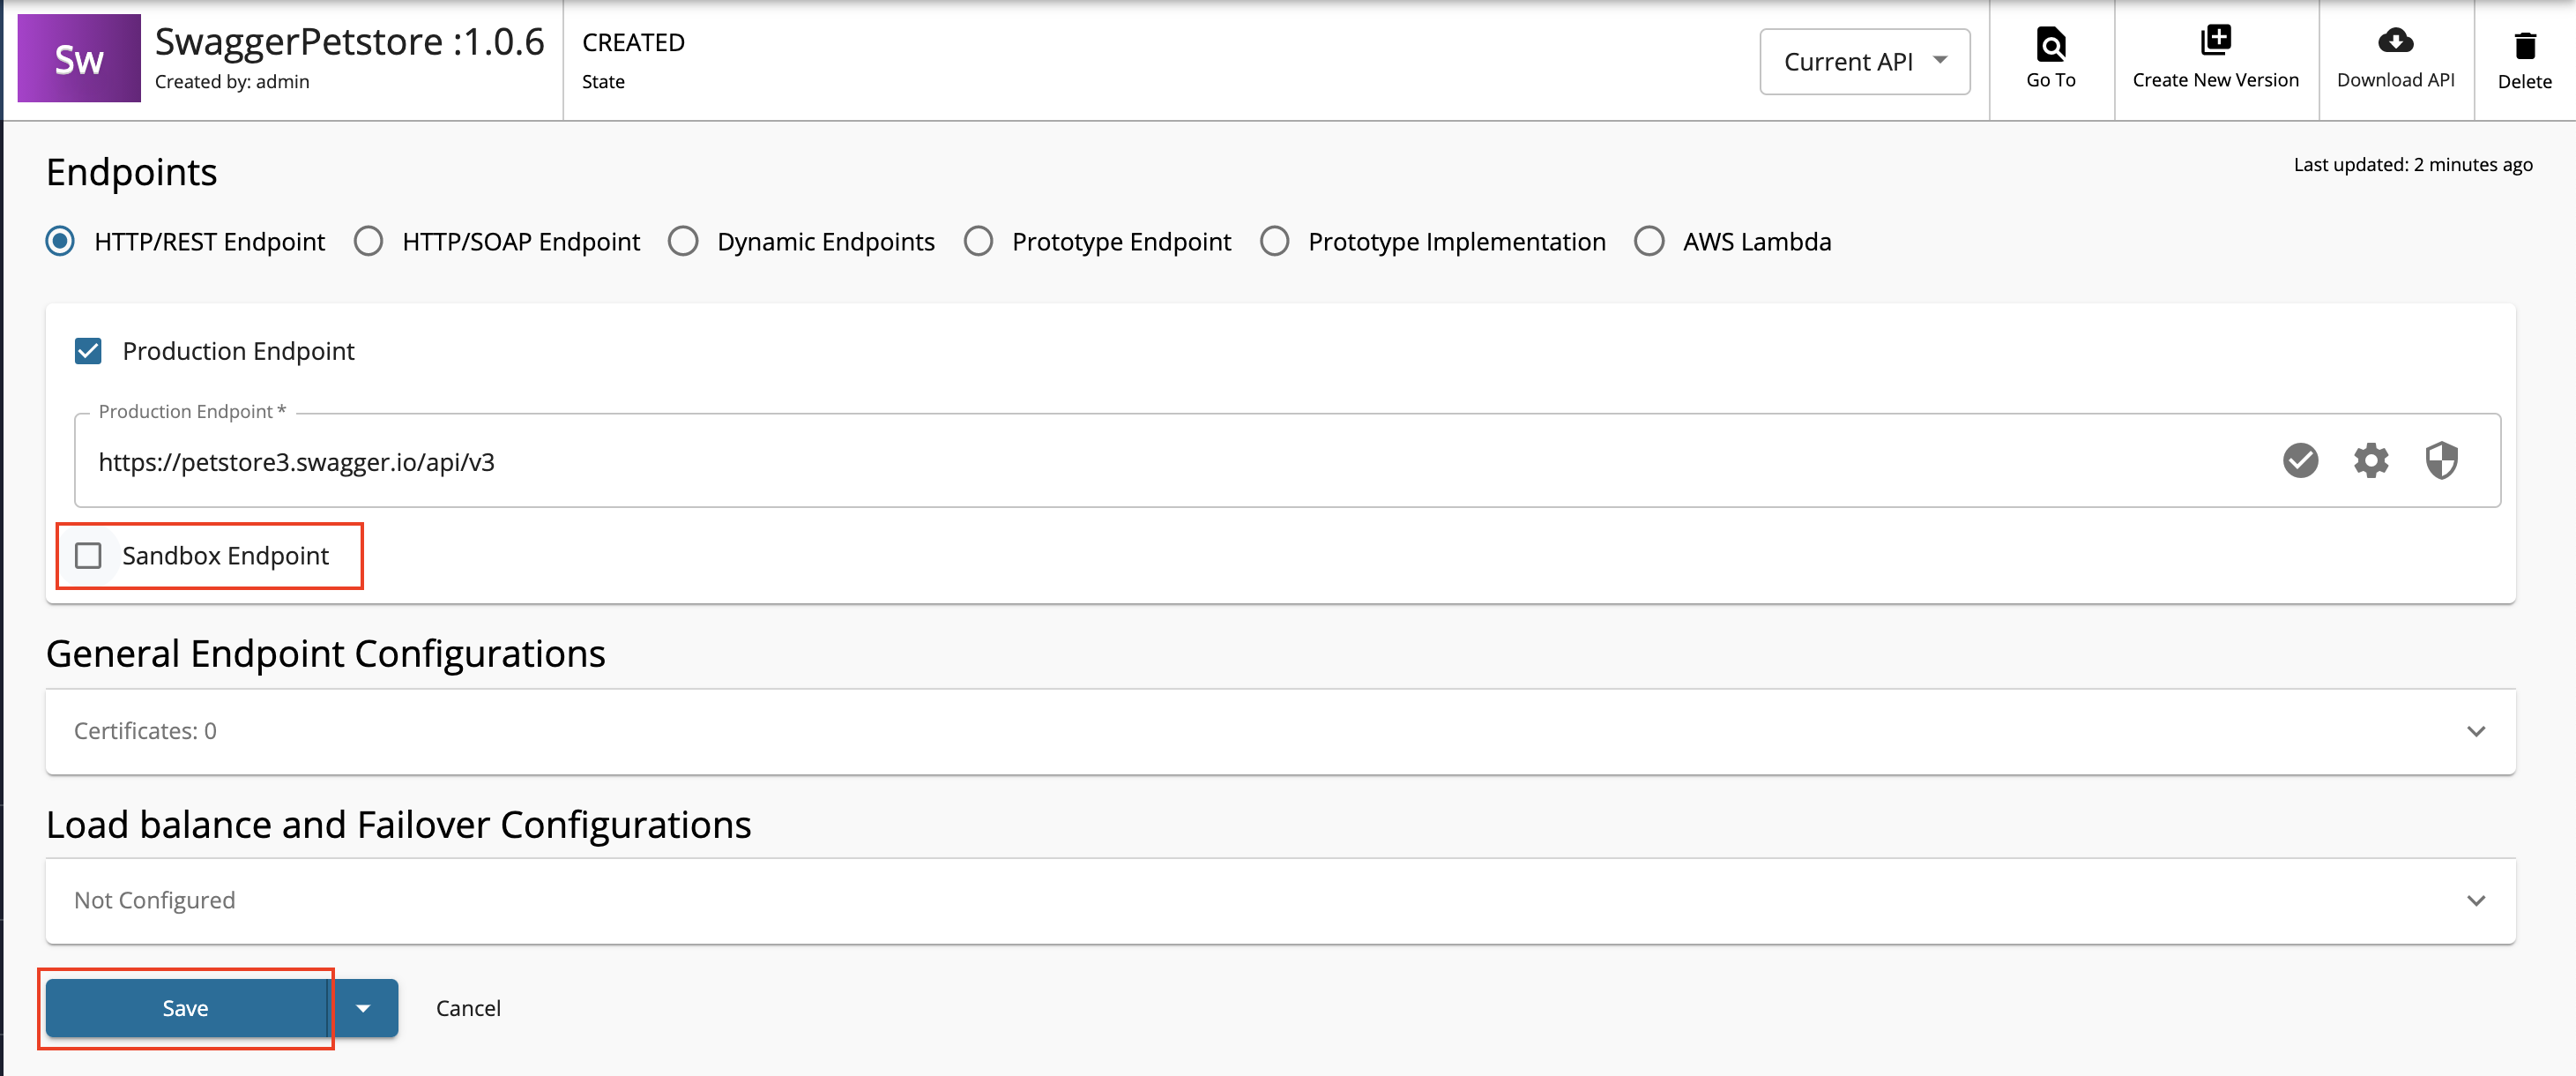The height and width of the screenshot is (1076, 2576).
Task: Select the Dynamic Endpoints radio option
Action: (683, 242)
